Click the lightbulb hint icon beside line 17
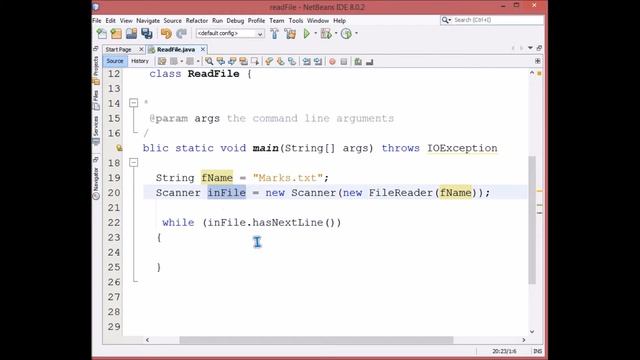This screenshot has width=640, height=360. (x=119, y=148)
